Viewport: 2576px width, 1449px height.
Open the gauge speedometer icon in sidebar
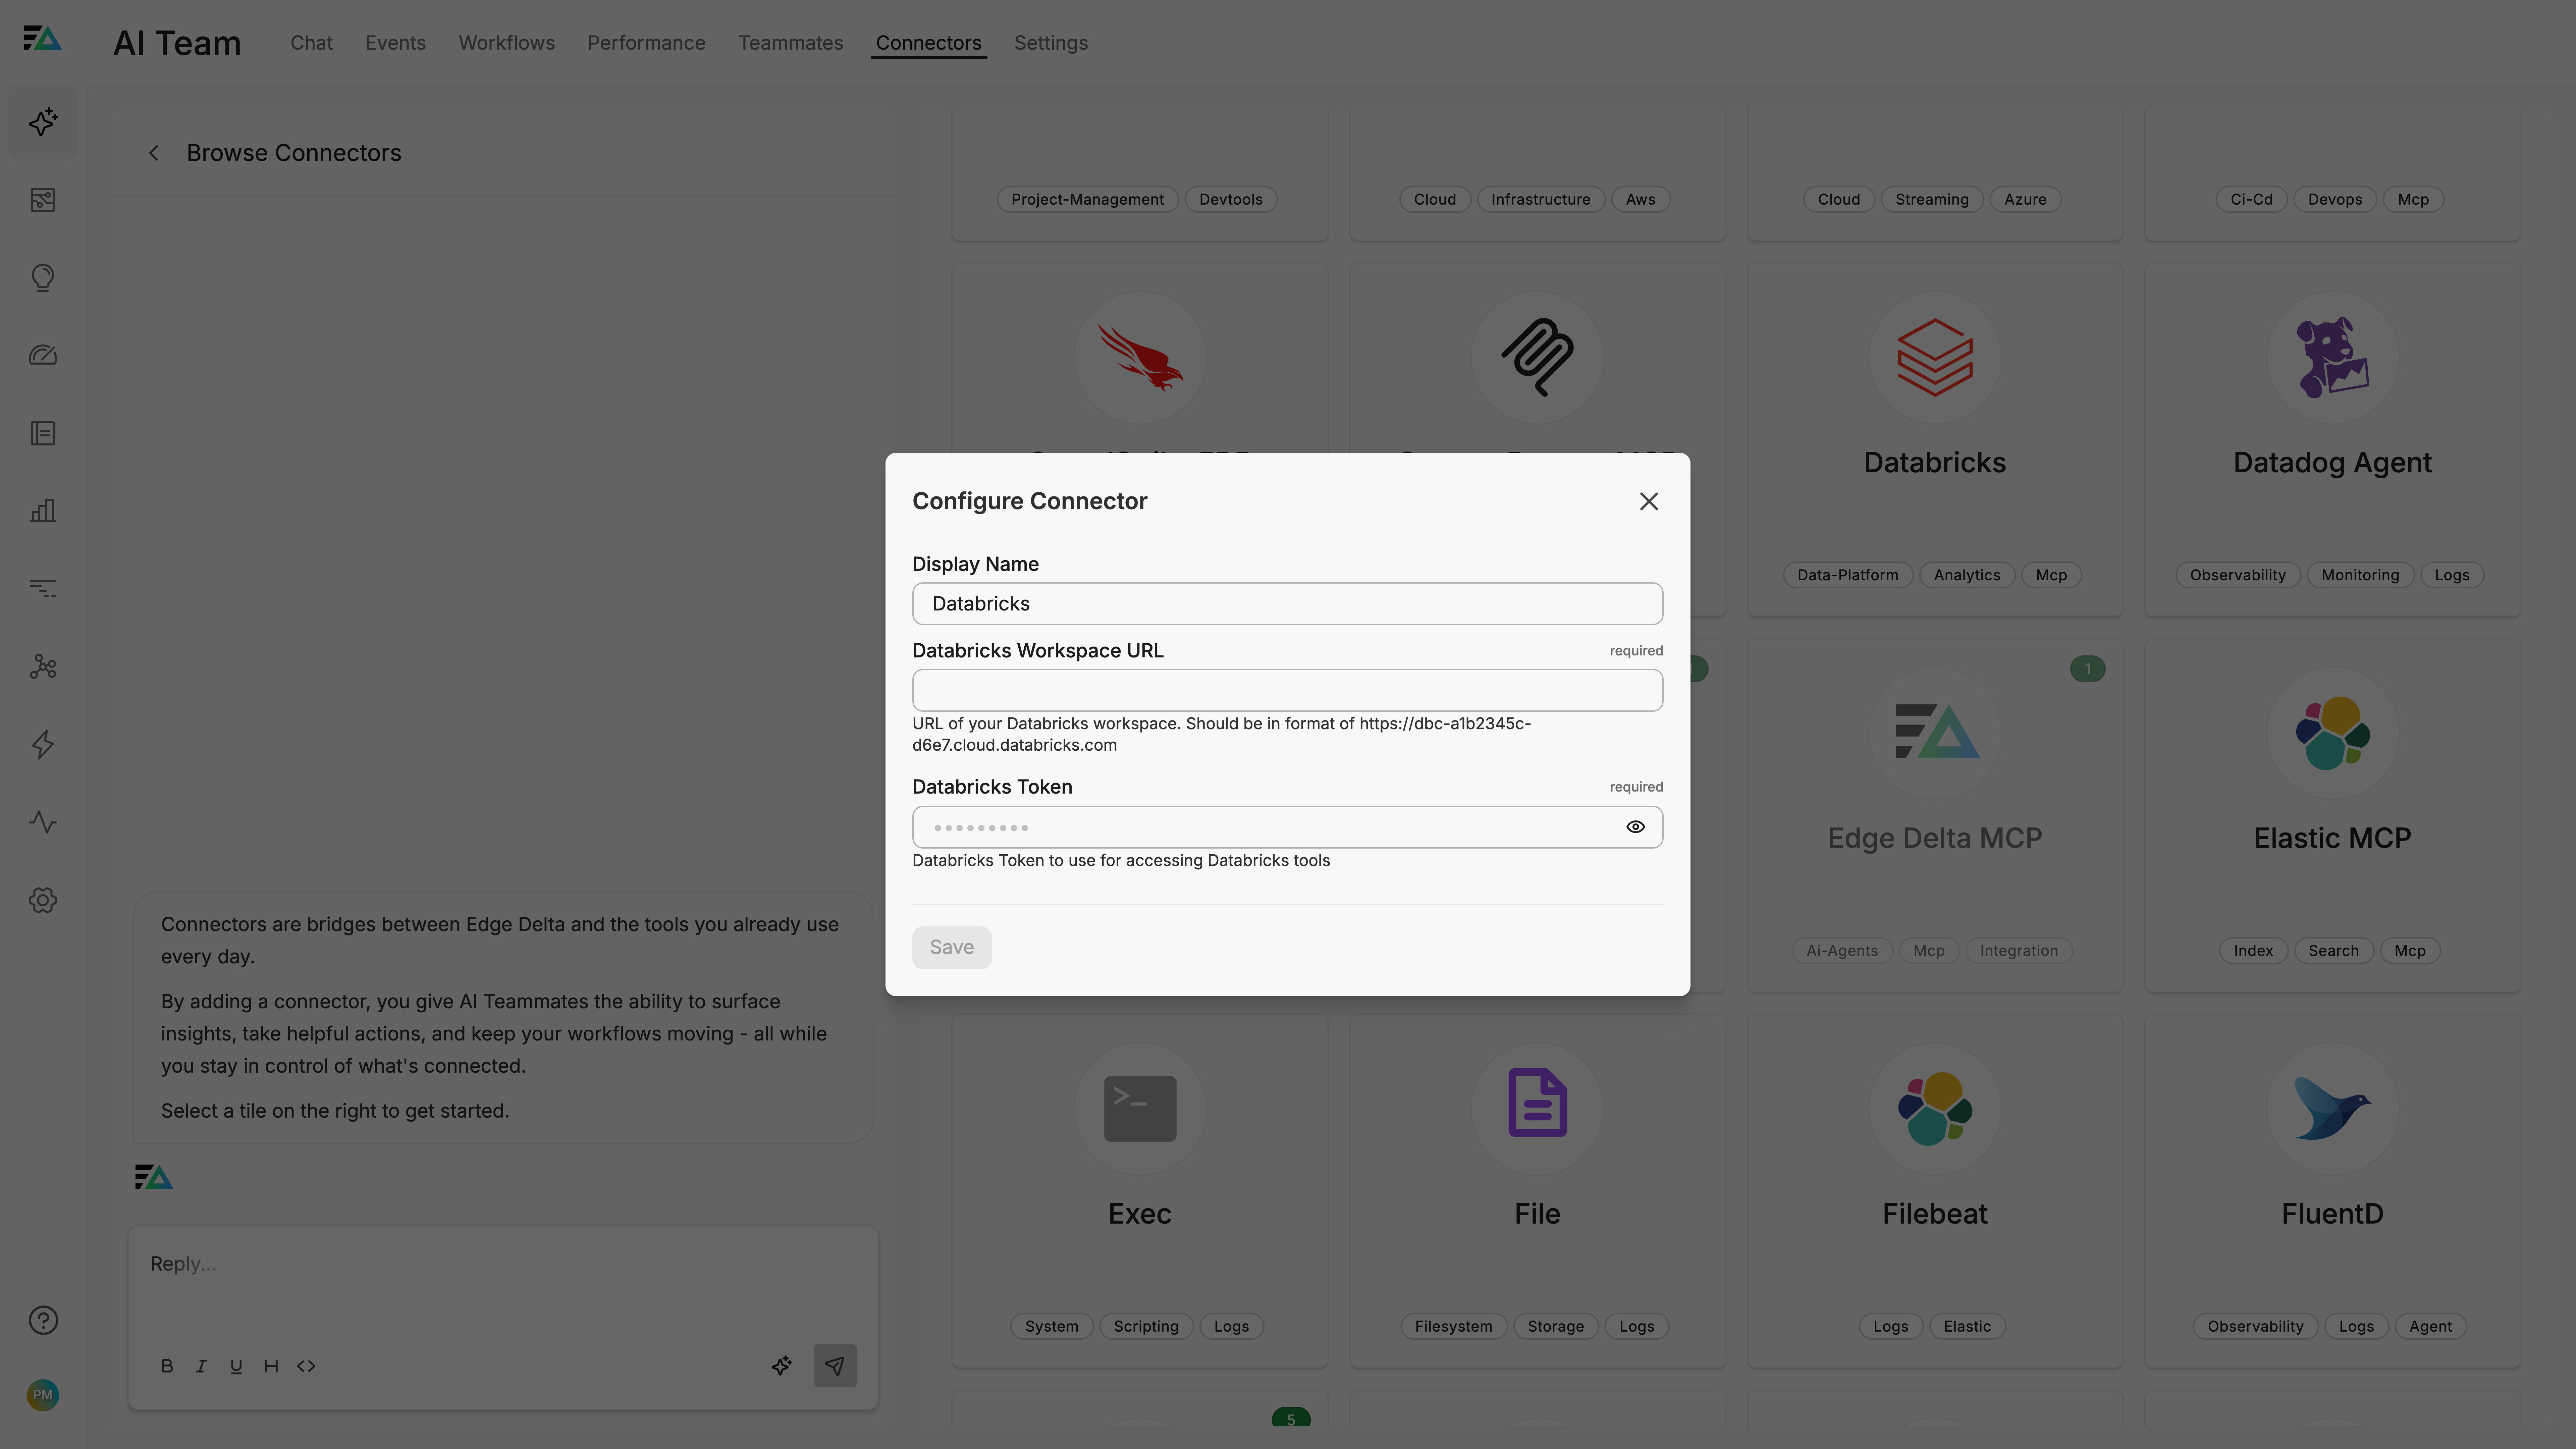pos(43,355)
